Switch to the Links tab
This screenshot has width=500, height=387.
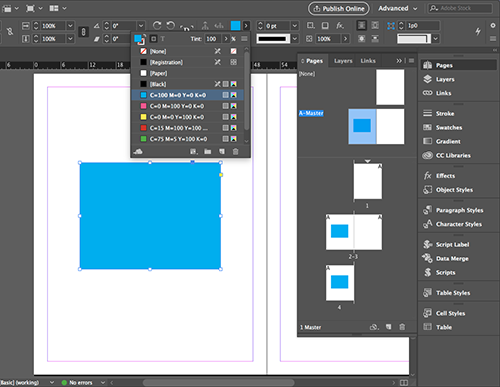click(x=368, y=61)
